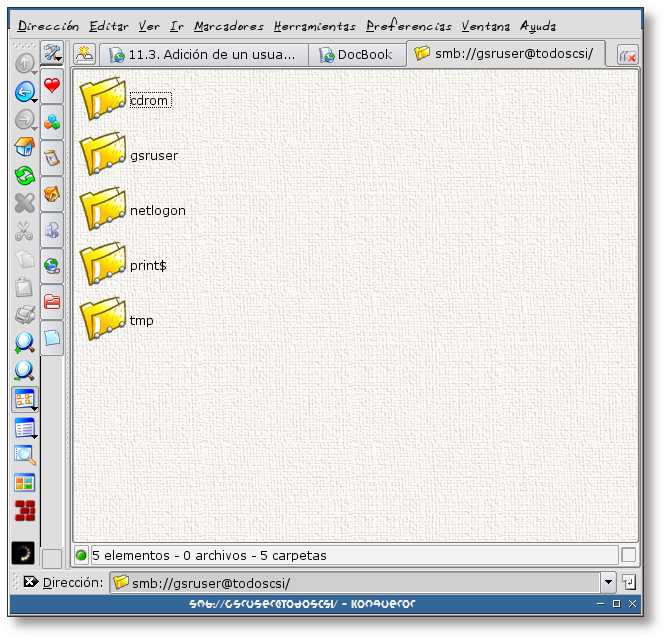Viewport: 667px width, 640px height.
Task: Open the red folder sidebar panel
Action: click(x=52, y=301)
